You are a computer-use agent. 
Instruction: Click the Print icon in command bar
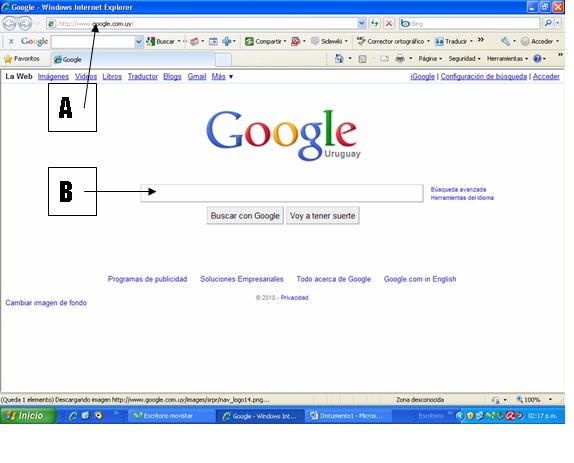[x=400, y=59]
